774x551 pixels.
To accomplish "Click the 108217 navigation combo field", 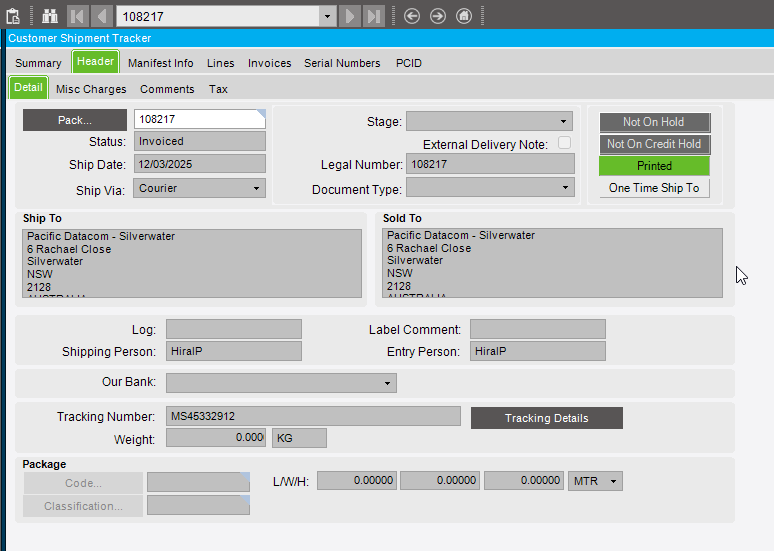I will 218,16.
